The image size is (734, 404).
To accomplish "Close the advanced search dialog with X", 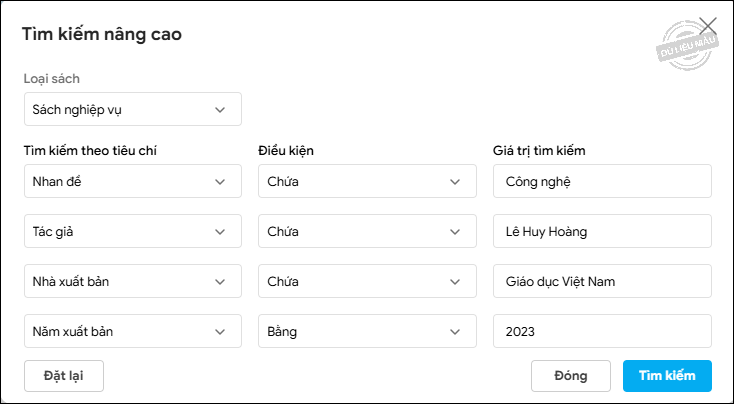I will [x=708, y=26].
